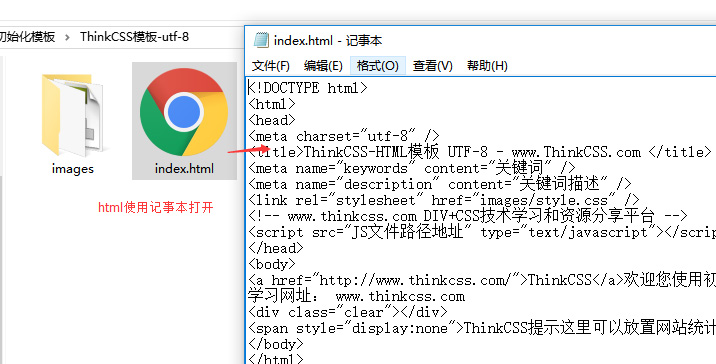The width and height of the screenshot is (716, 364).
Task: Click the 始化模板 breadcrumb segment in Explorer
Action: [27, 37]
